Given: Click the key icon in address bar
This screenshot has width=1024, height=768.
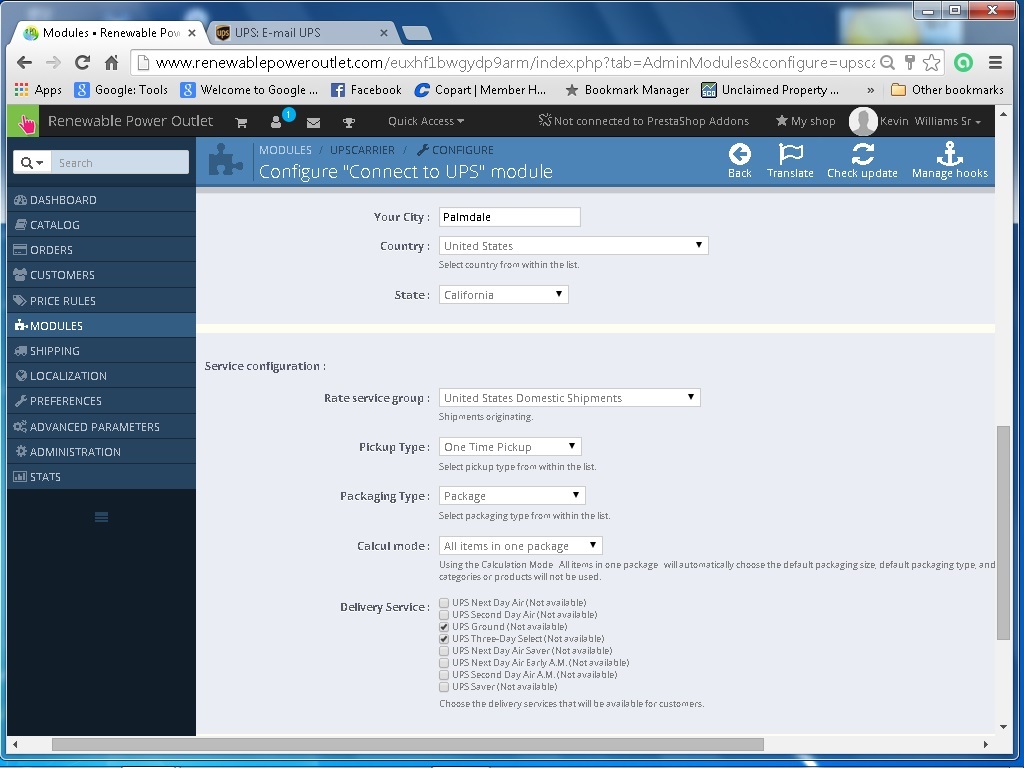Looking at the screenshot, I should (910, 63).
